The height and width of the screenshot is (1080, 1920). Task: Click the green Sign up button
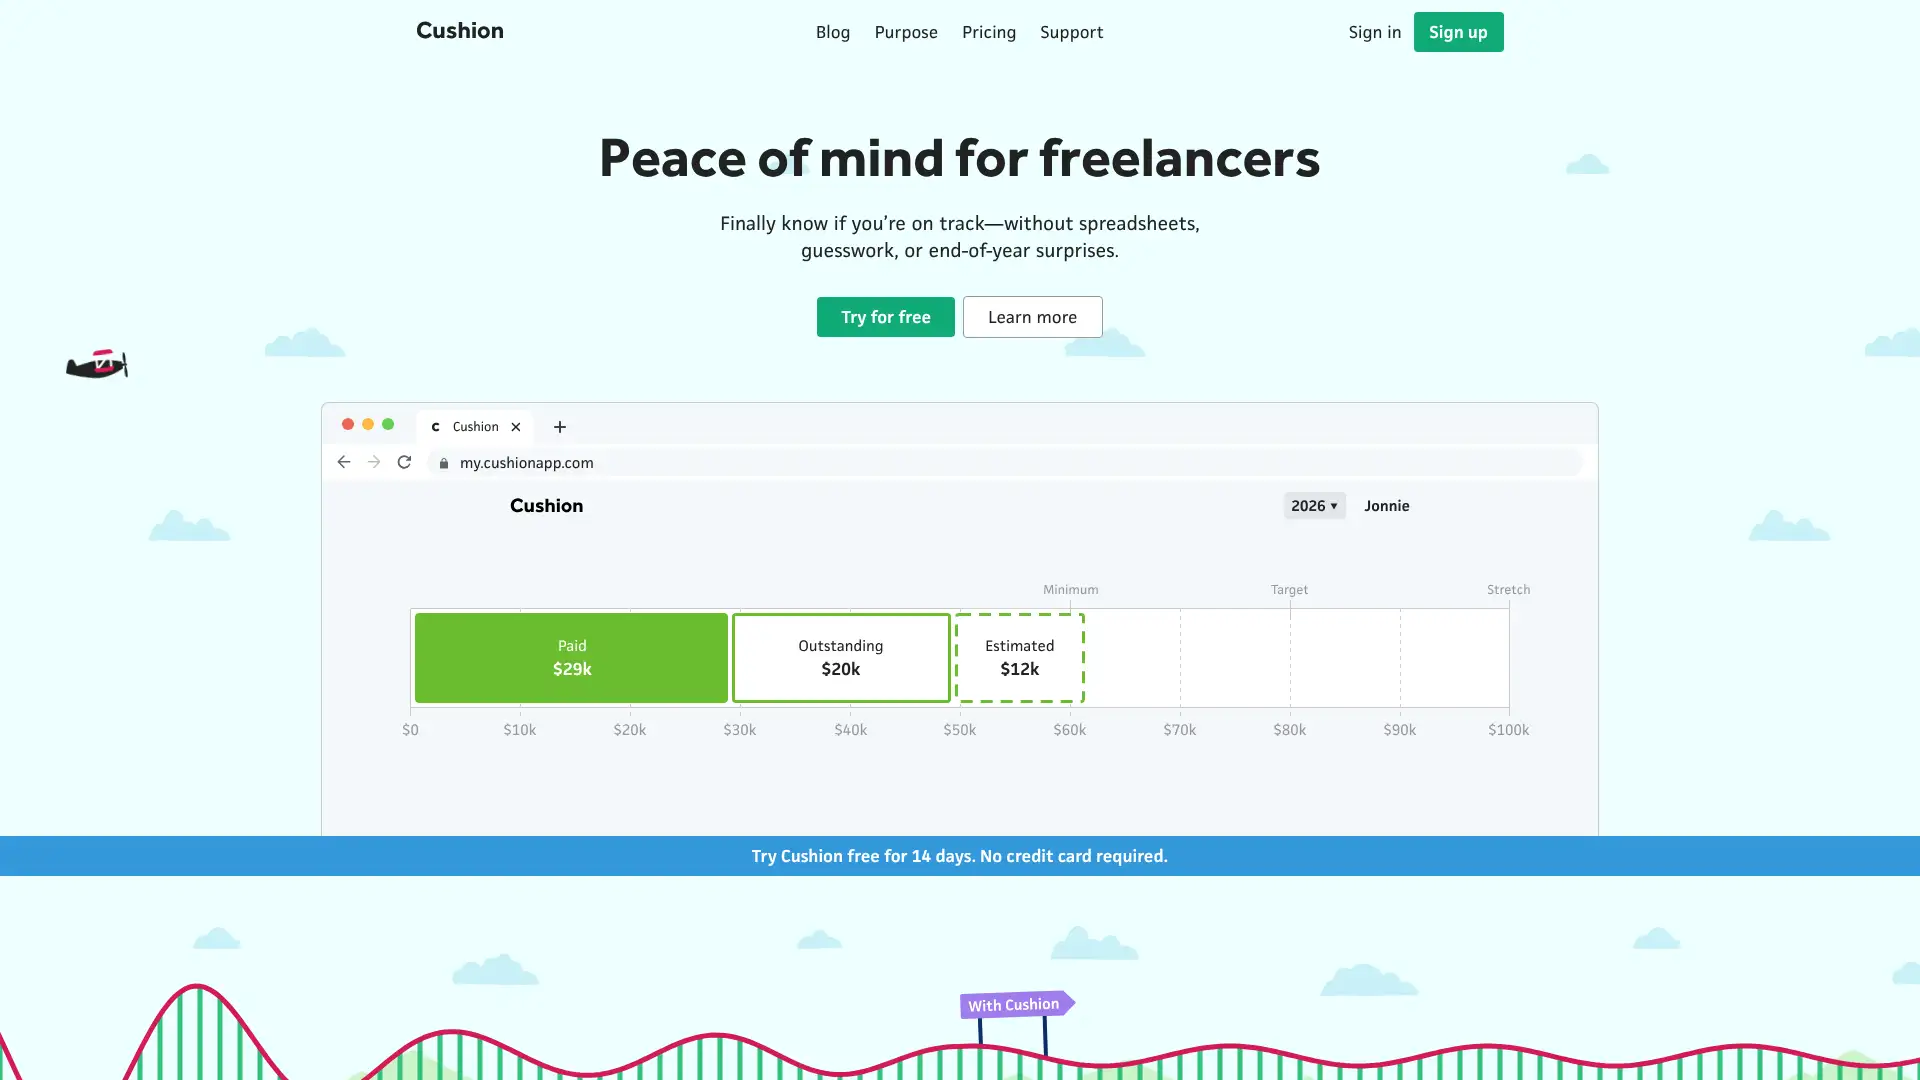pos(1458,32)
